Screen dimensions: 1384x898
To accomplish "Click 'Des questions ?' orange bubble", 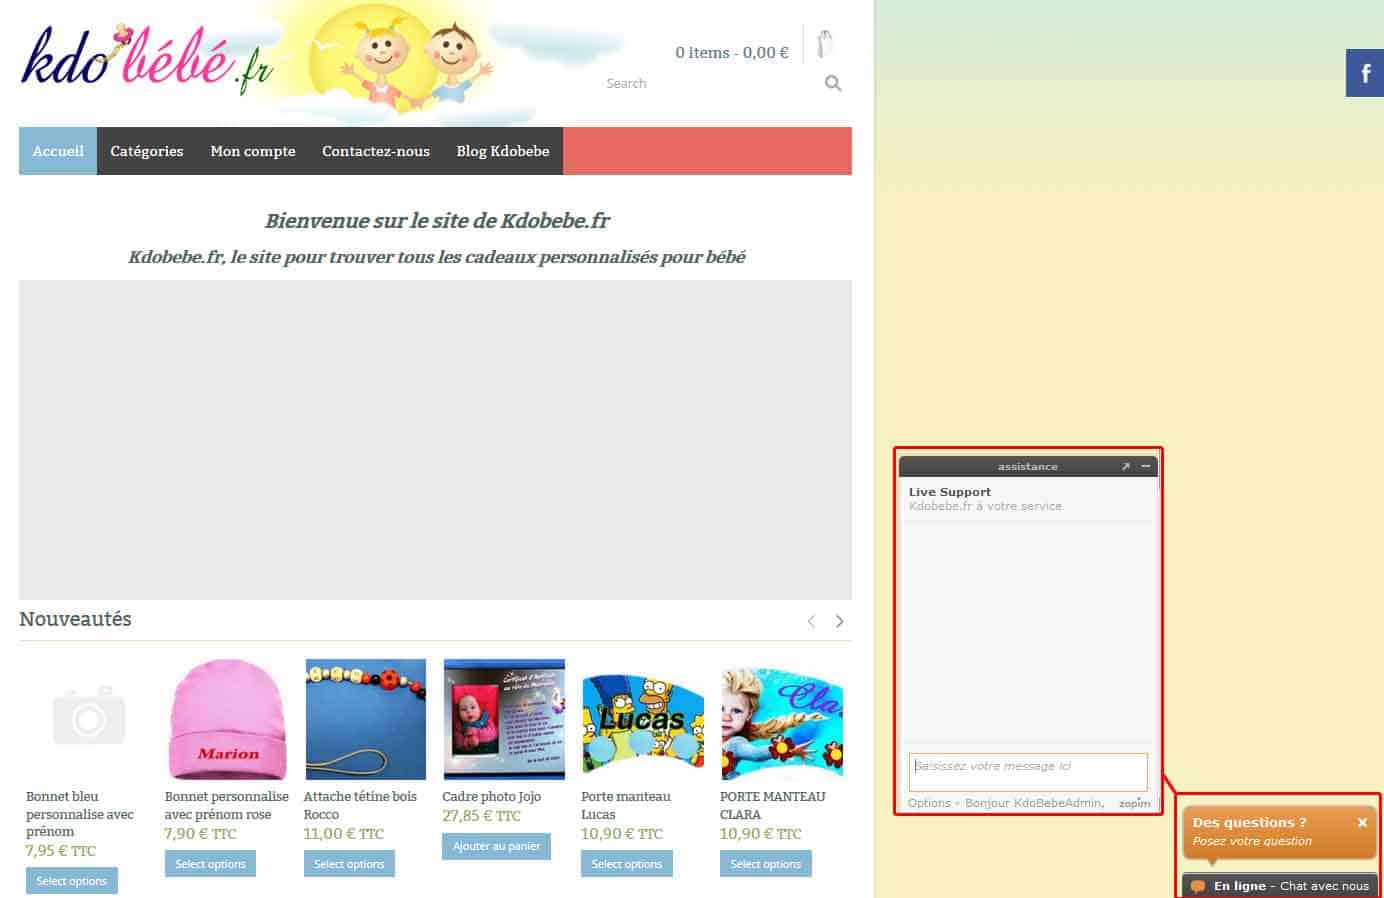I will coord(1280,832).
